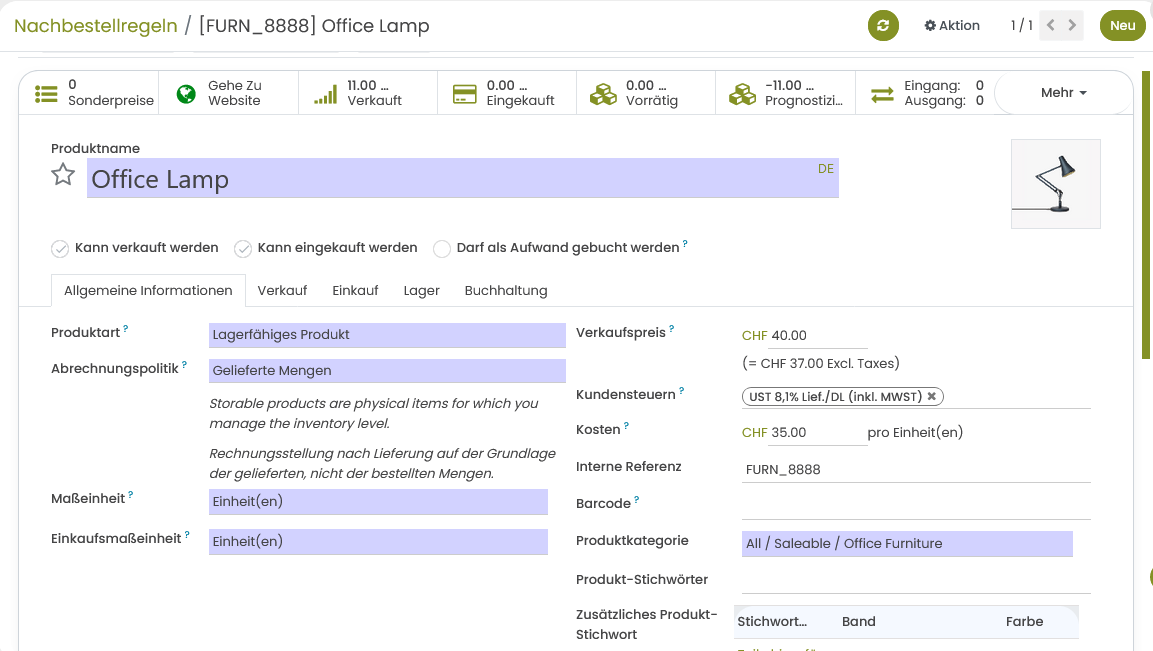Click the Gehe Zu Website globe icon
The height and width of the screenshot is (651, 1153).
tap(186, 93)
